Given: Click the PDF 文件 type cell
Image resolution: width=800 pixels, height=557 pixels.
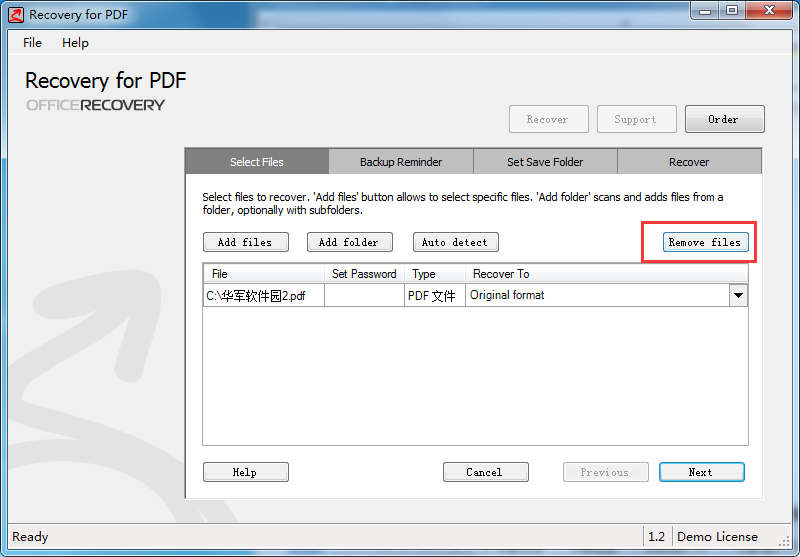Looking at the screenshot, I should click(x=435, y=295).
